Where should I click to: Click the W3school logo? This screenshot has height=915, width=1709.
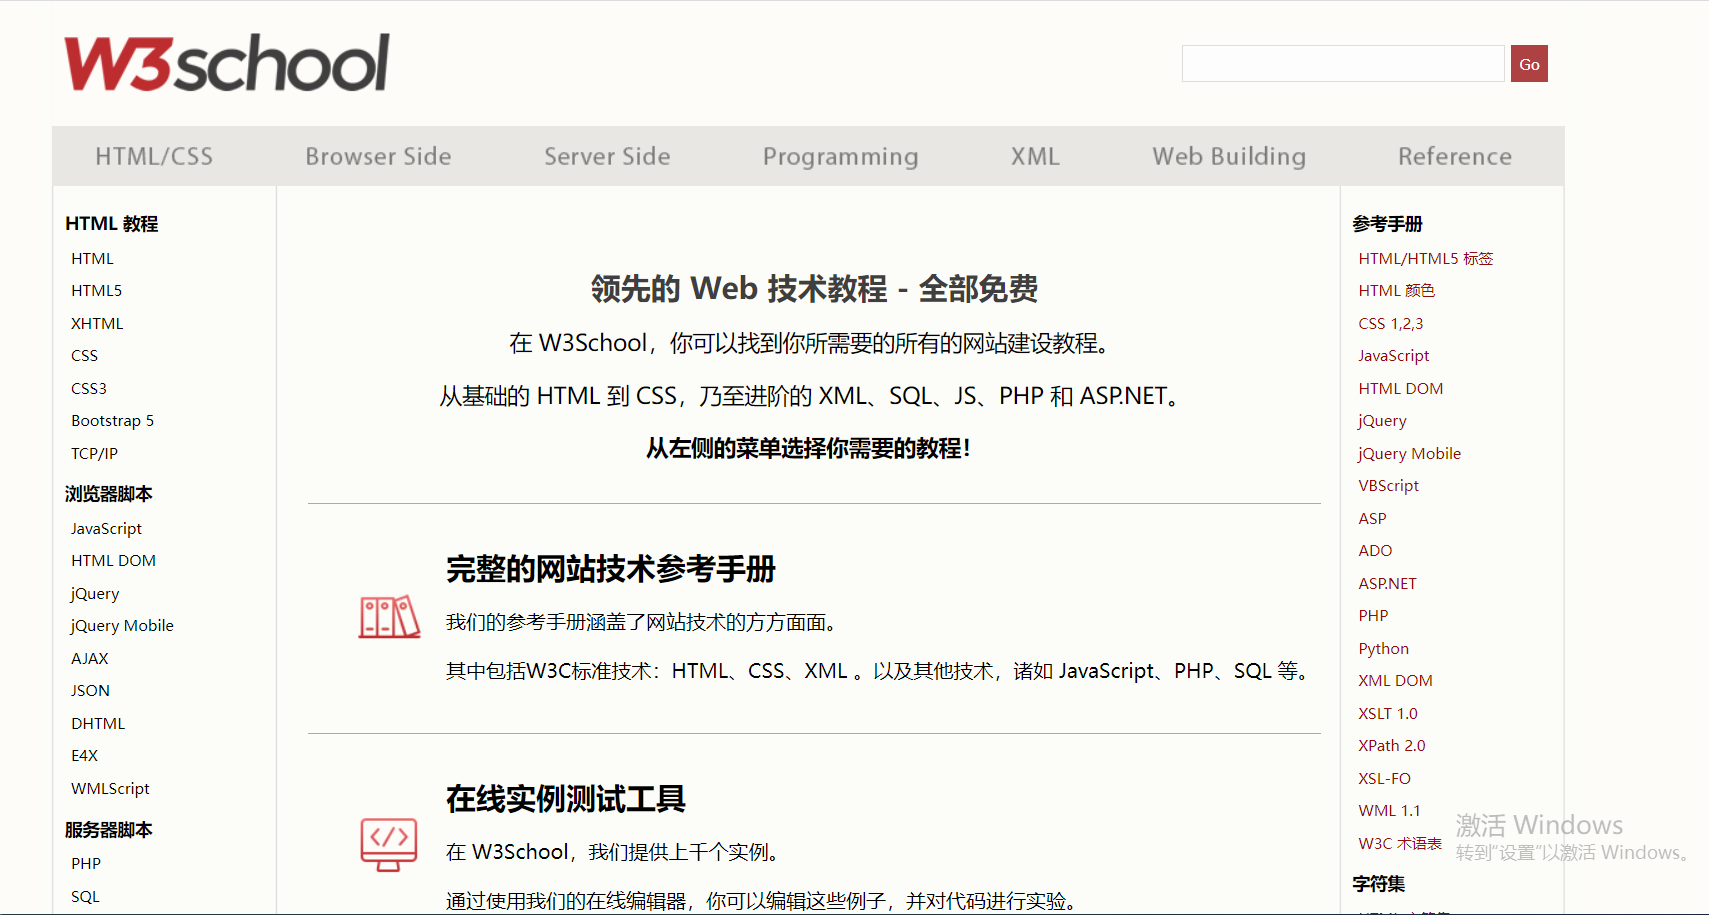(x=226, y=63)
